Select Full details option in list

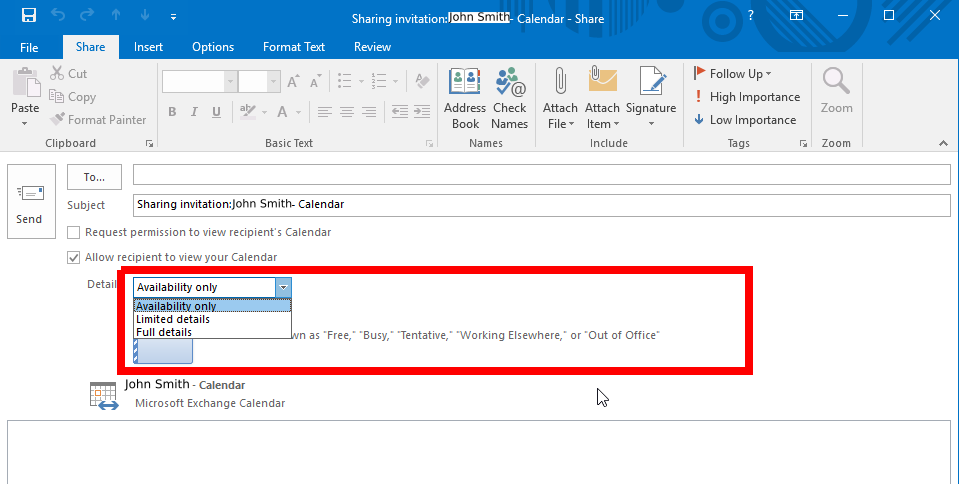164,332
